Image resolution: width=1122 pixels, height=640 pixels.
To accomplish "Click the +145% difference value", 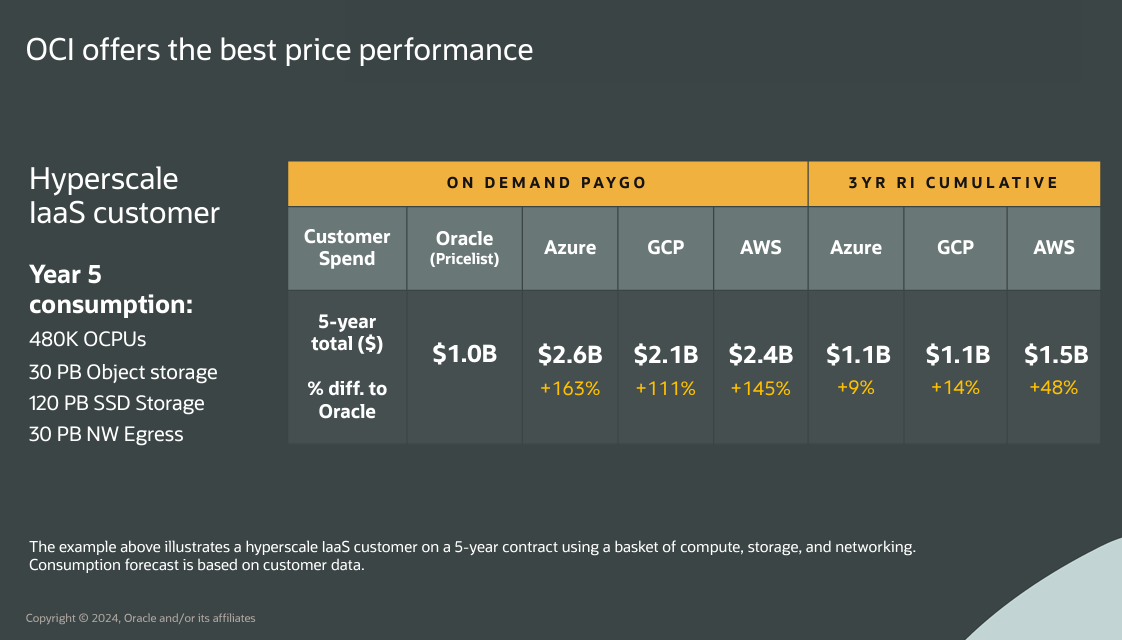I will pos(761,389).
